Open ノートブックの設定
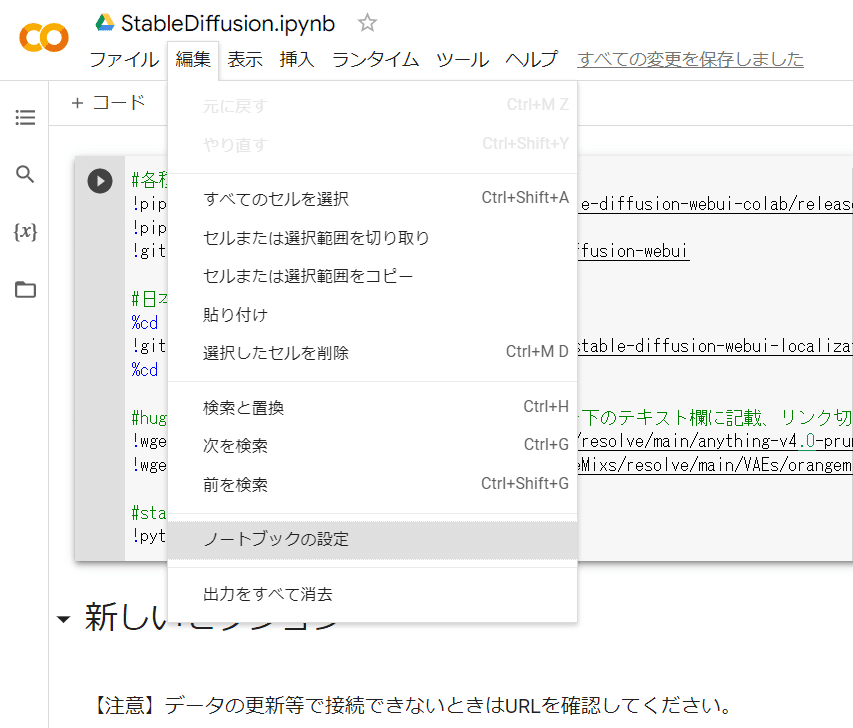This screenshot has width=853, height=728. [373, 539]
